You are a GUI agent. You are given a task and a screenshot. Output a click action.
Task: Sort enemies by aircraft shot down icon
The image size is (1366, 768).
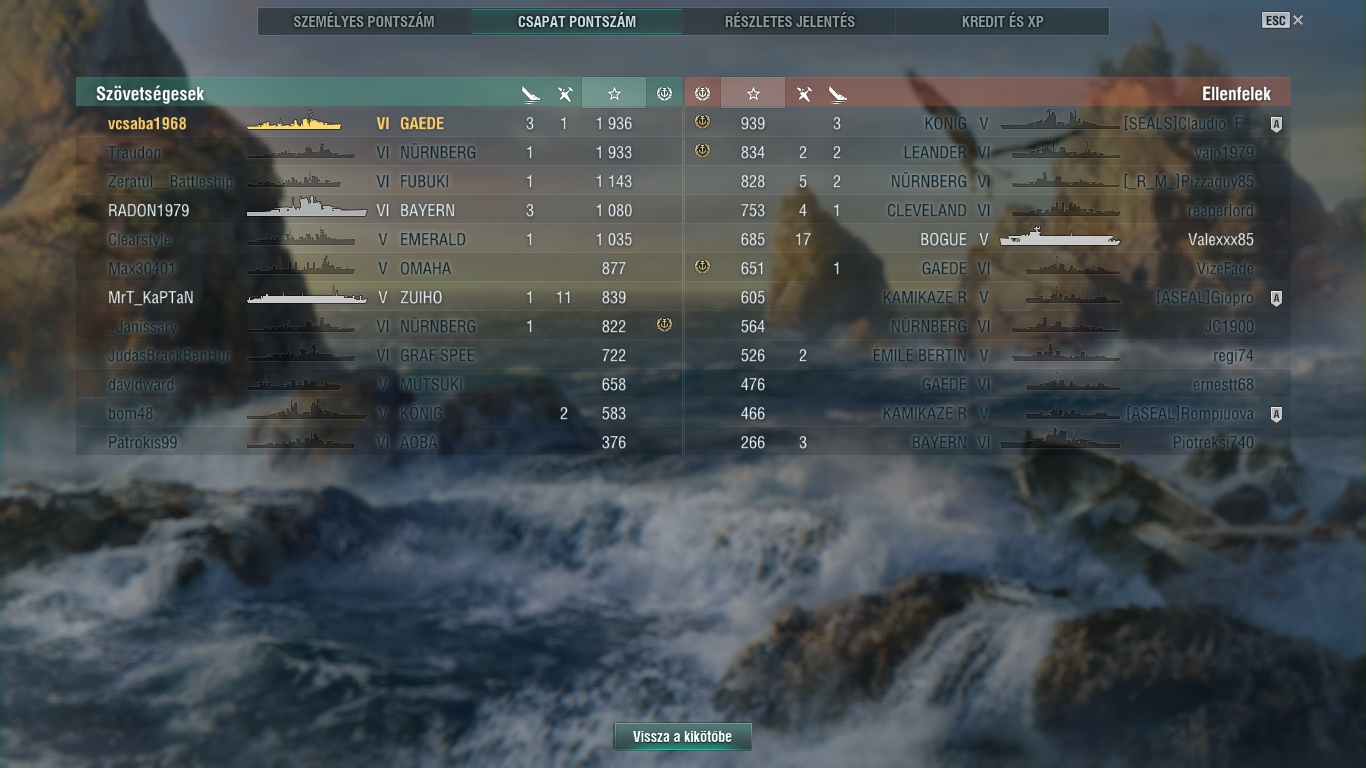(x=803, y=94)
